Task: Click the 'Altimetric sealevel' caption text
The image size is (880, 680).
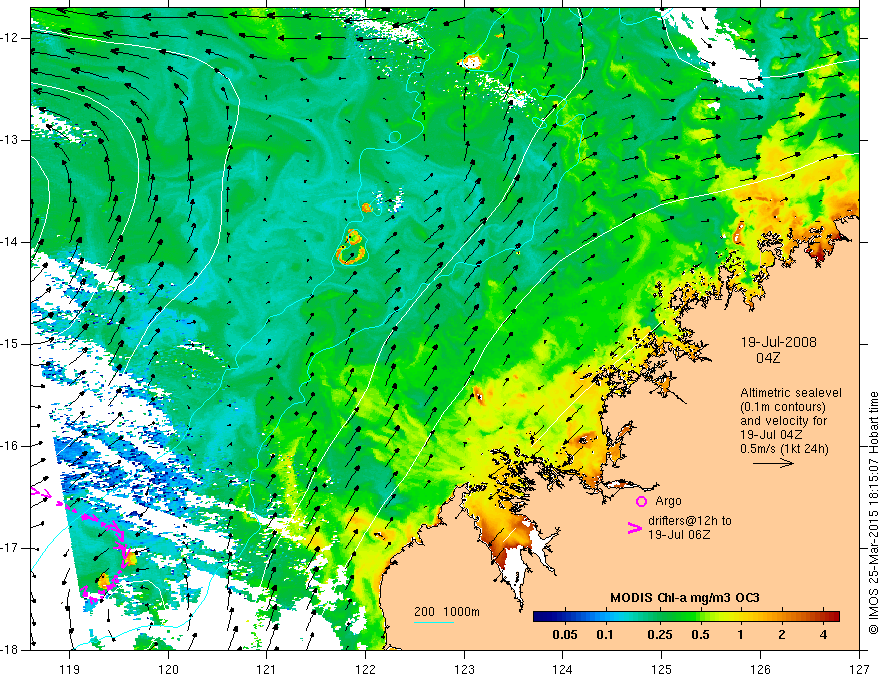Action: click(791, 393)
